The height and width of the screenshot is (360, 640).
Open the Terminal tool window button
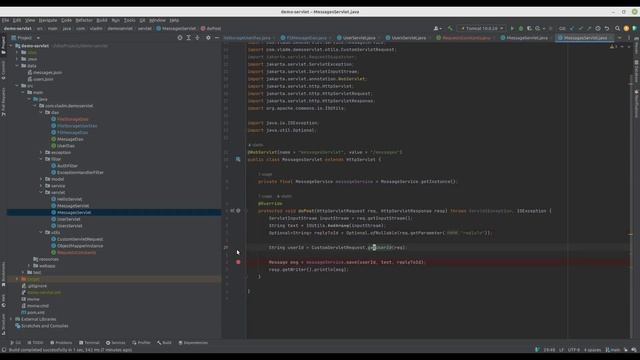[89, 342]
